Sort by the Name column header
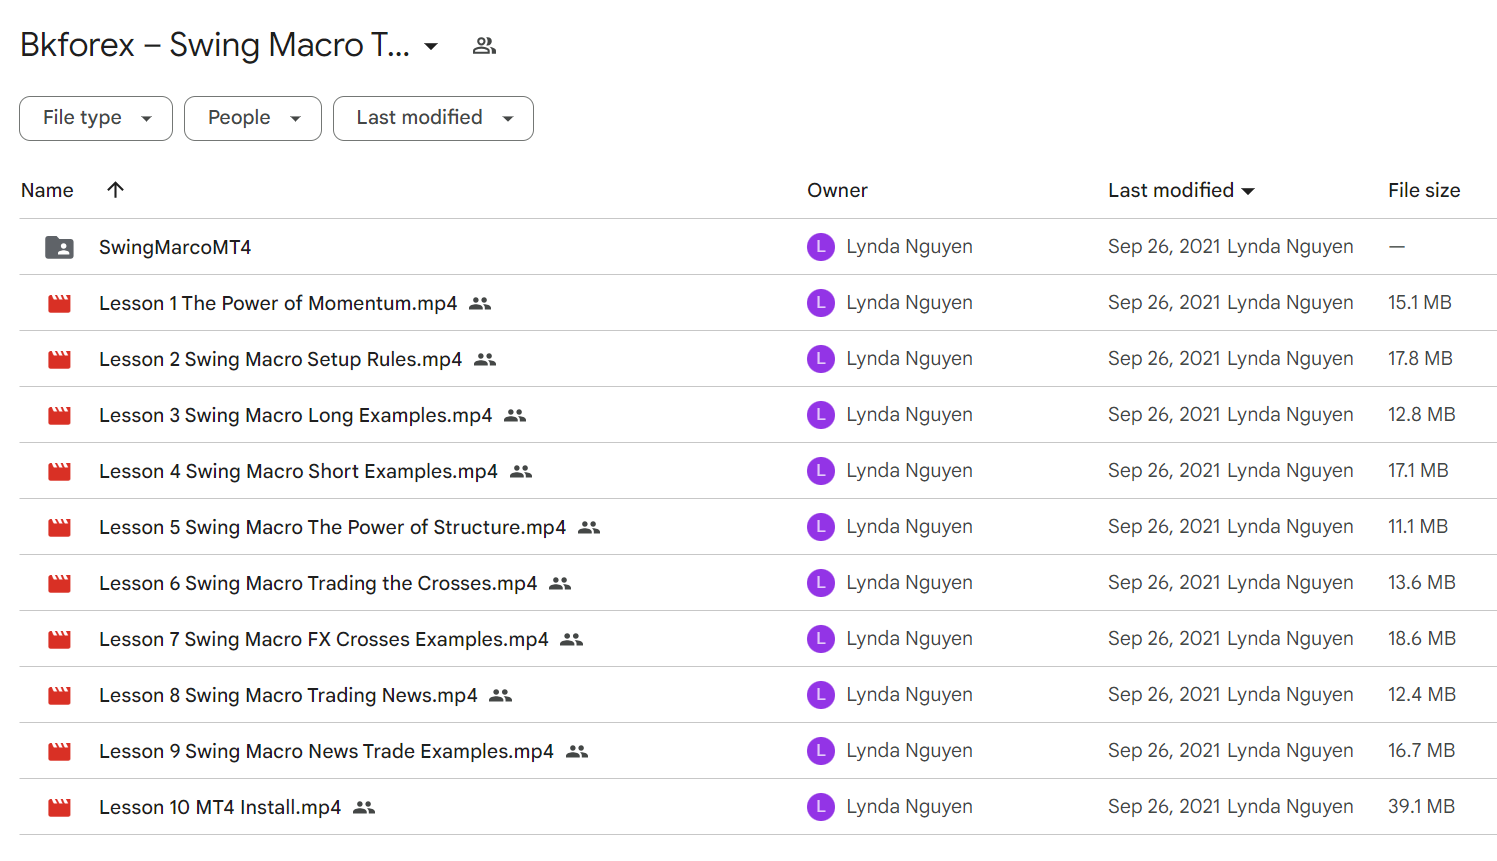The image size is (1497, 861). click(47, 190)
